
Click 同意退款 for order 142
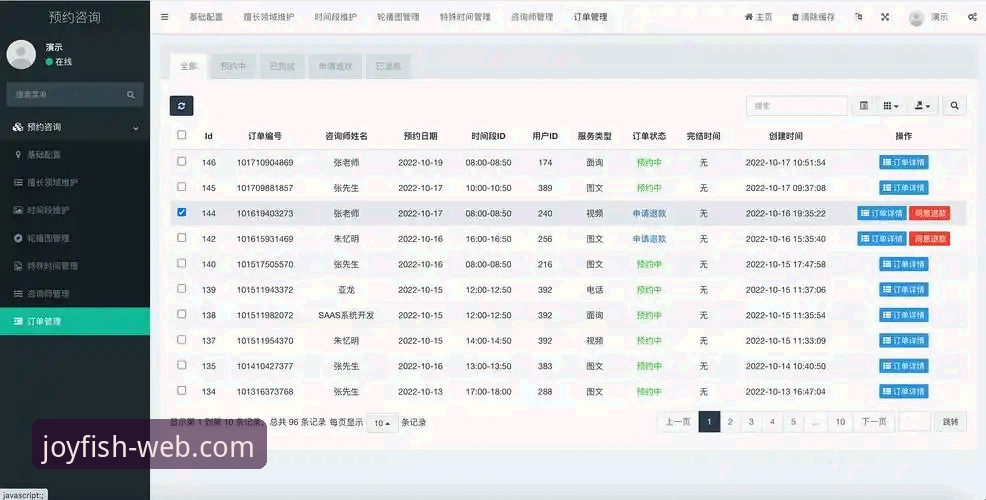coord(929,239)
